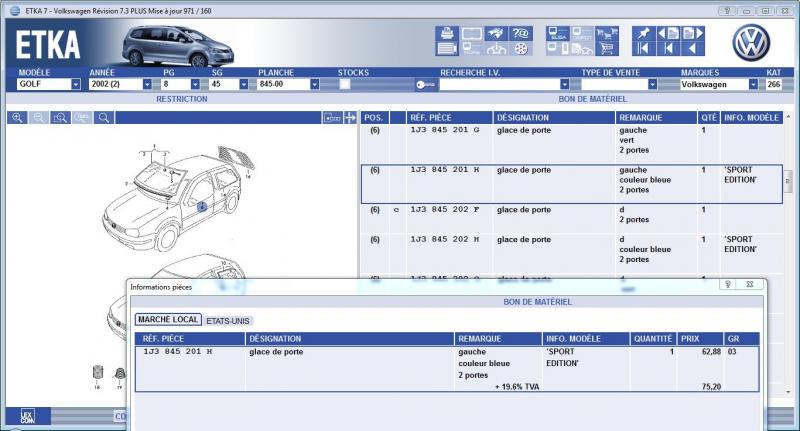Screen dimensions: 800x431
Task: Open the Année 2002 (2) dropdown
Action: pyautogui.click(x=147, y=84)
